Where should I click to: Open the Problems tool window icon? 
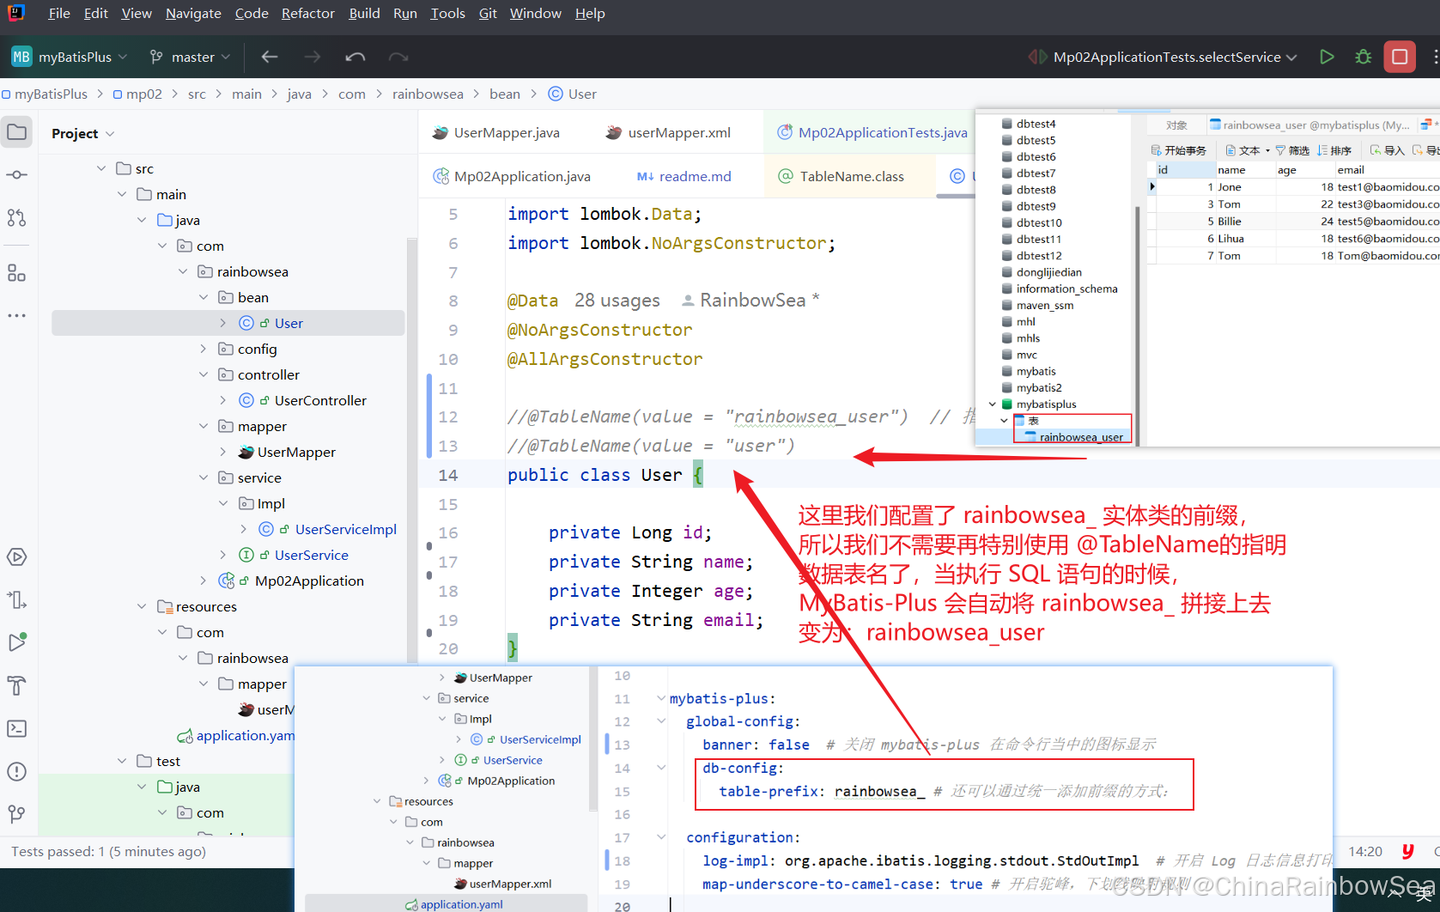pos(17,772)
